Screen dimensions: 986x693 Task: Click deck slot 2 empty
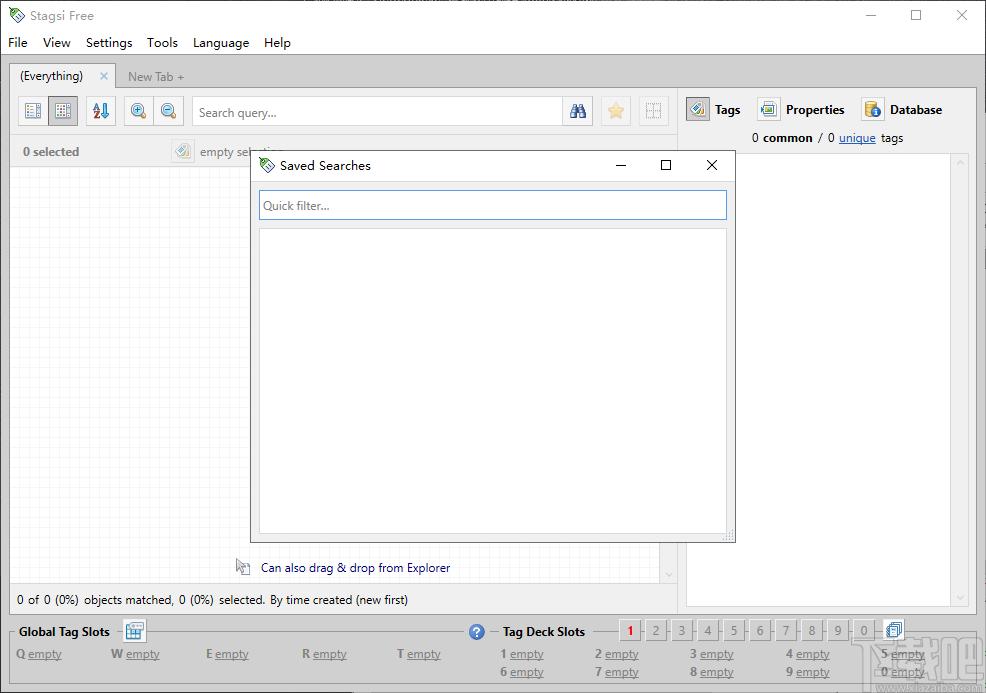617,654
